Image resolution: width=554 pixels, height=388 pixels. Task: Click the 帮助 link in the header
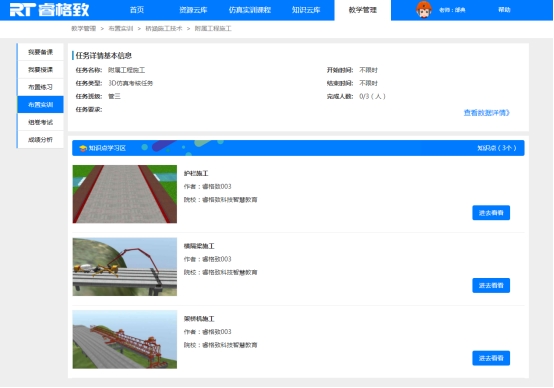coord(504,10)
